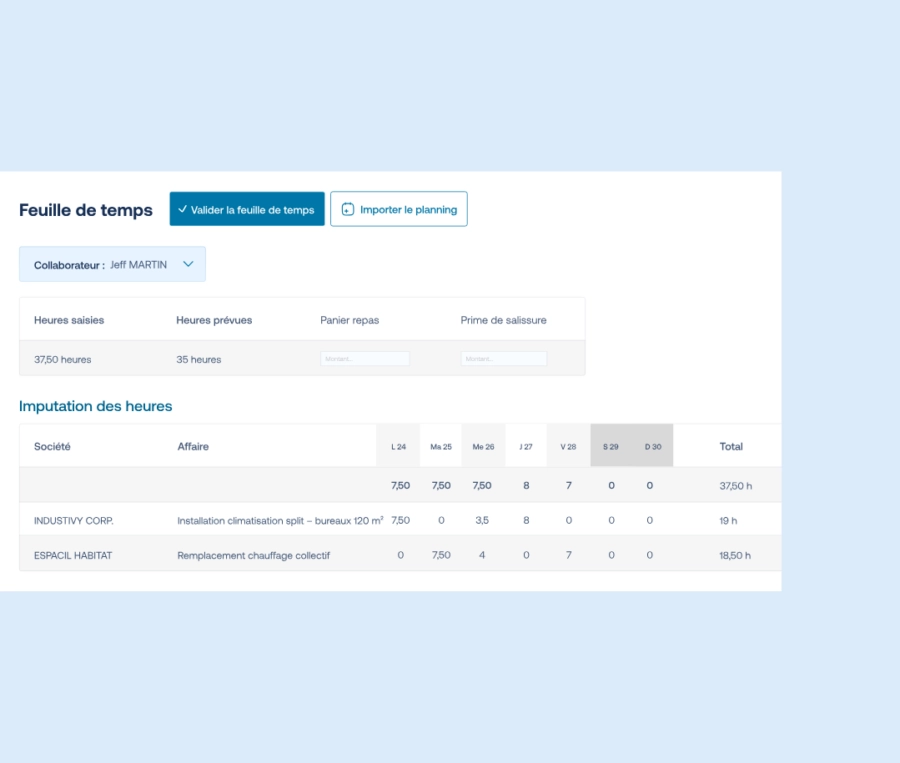Click the Société column header
This screenshot has height=763, width=900.
(52, 447)
